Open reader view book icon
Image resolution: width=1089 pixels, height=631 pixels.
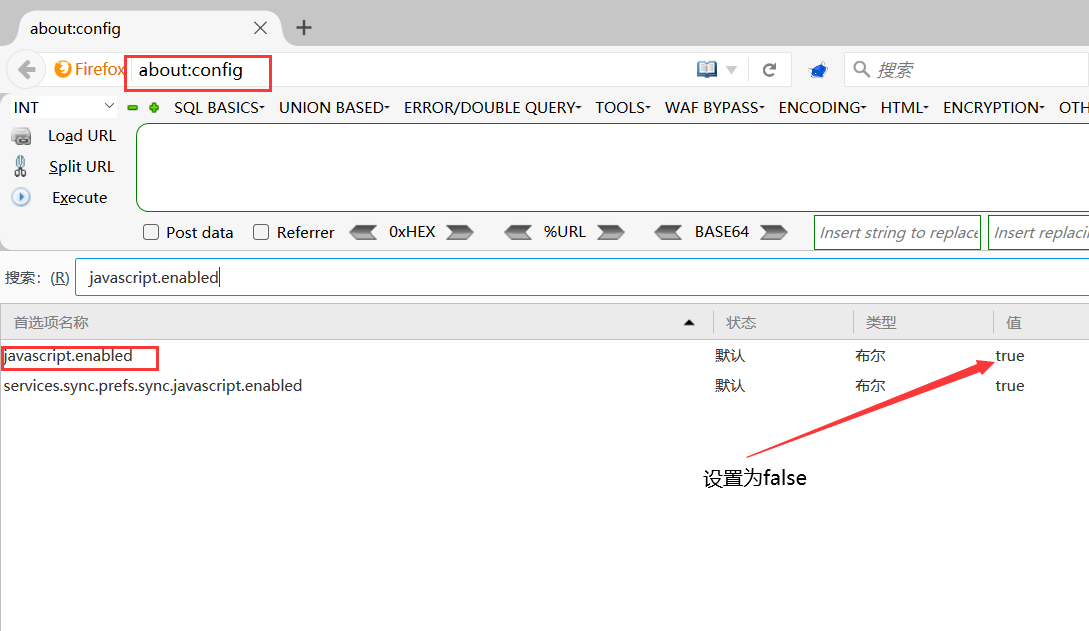point(706,69)
